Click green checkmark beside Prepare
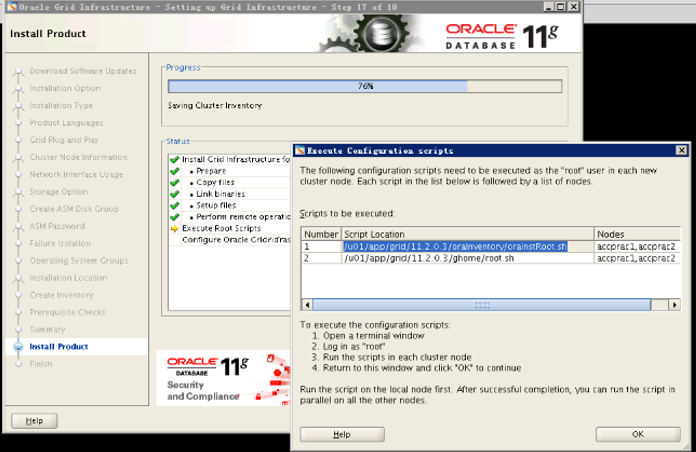 pyautogui.click(x=174, y=171)
